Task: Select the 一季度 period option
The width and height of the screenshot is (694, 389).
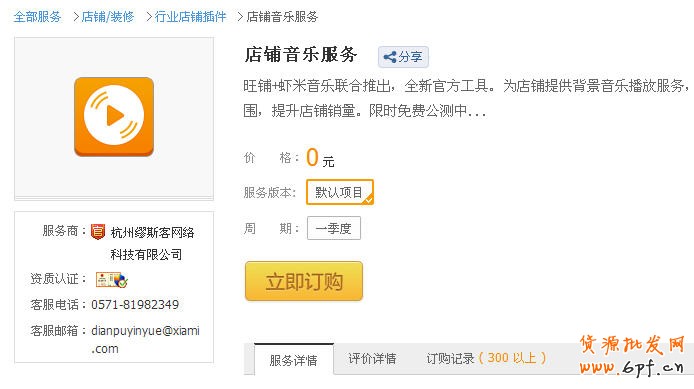Action: [x=334, y=228]
